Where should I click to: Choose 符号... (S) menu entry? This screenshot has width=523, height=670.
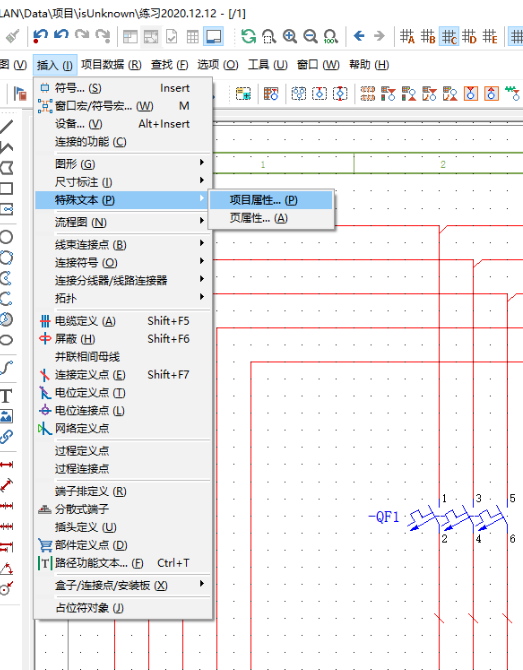point(123,88)
